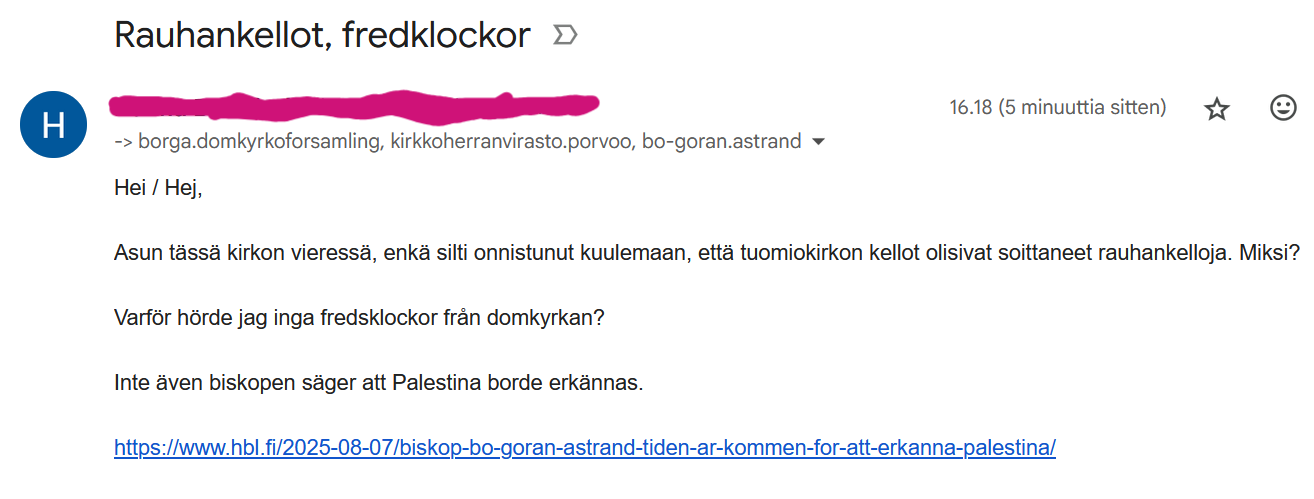Click the word Palestina in the message body
This screenshot has width=1314, height=499.
[x=440, y=382]
